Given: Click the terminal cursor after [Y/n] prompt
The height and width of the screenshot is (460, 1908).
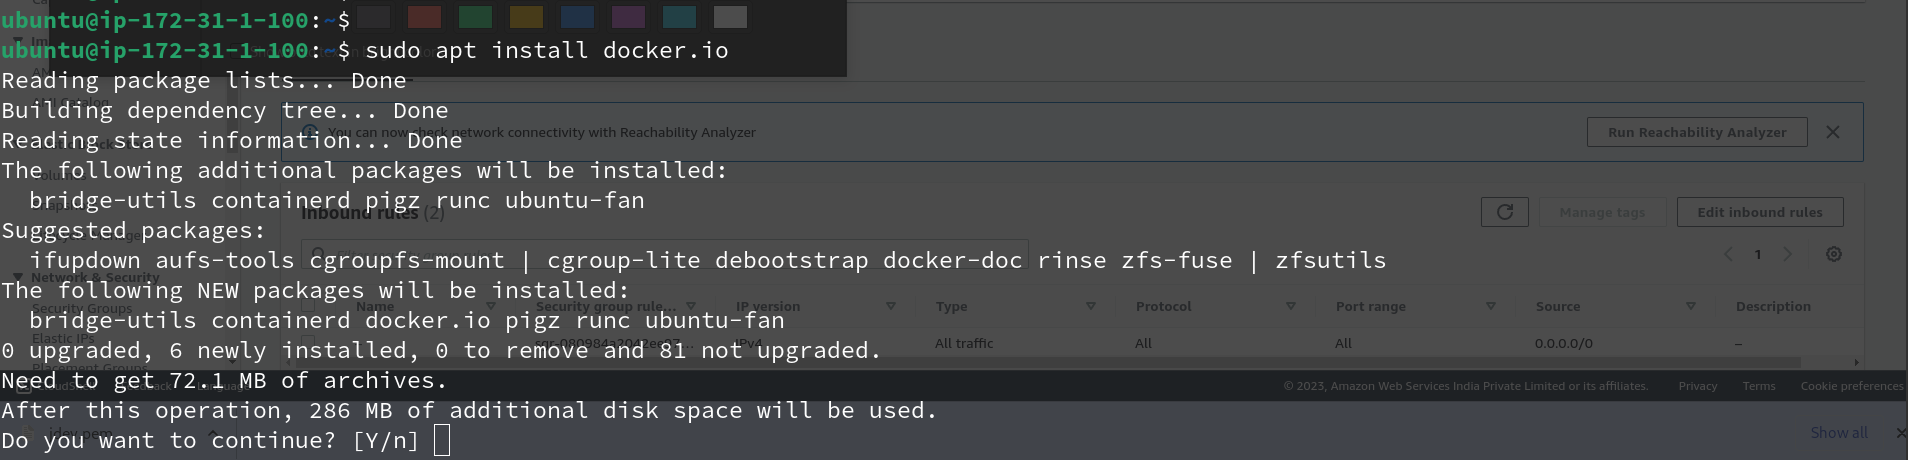Looking at the screenshot, I should coord(442,440).
